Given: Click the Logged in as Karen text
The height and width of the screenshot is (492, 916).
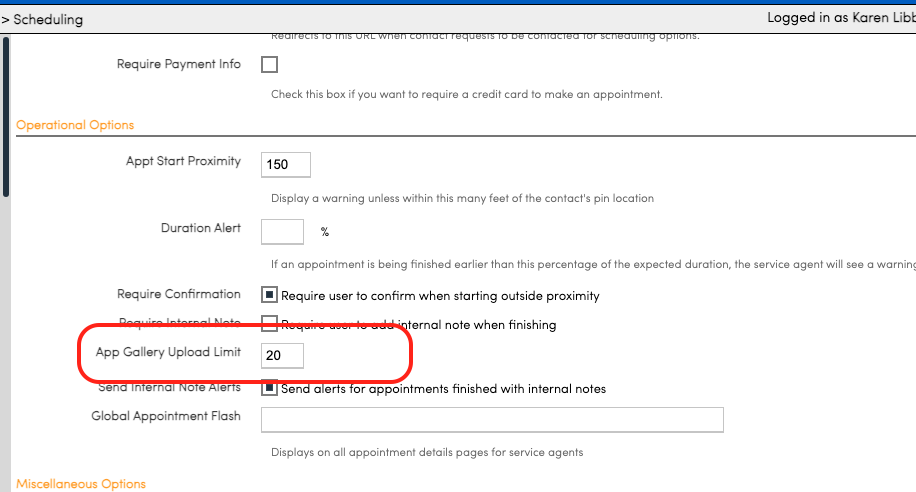Looking at the screenshot, I should 840,18.
